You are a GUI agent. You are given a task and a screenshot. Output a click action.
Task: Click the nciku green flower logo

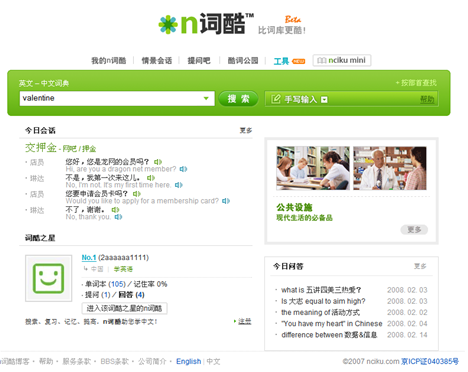[168, 25]
